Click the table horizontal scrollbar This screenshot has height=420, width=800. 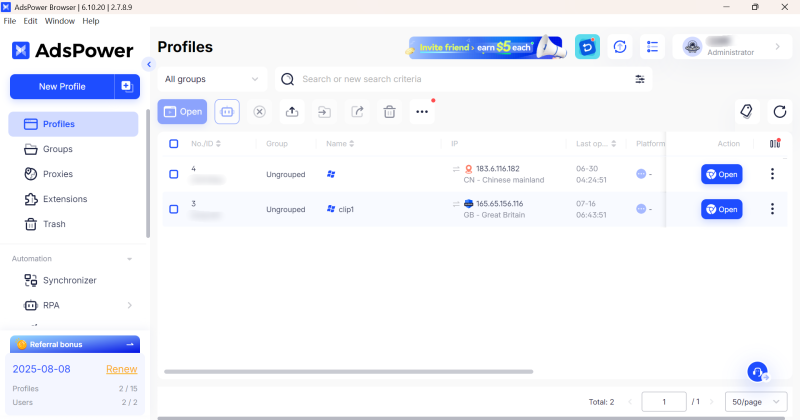click(x=348, y=372)
